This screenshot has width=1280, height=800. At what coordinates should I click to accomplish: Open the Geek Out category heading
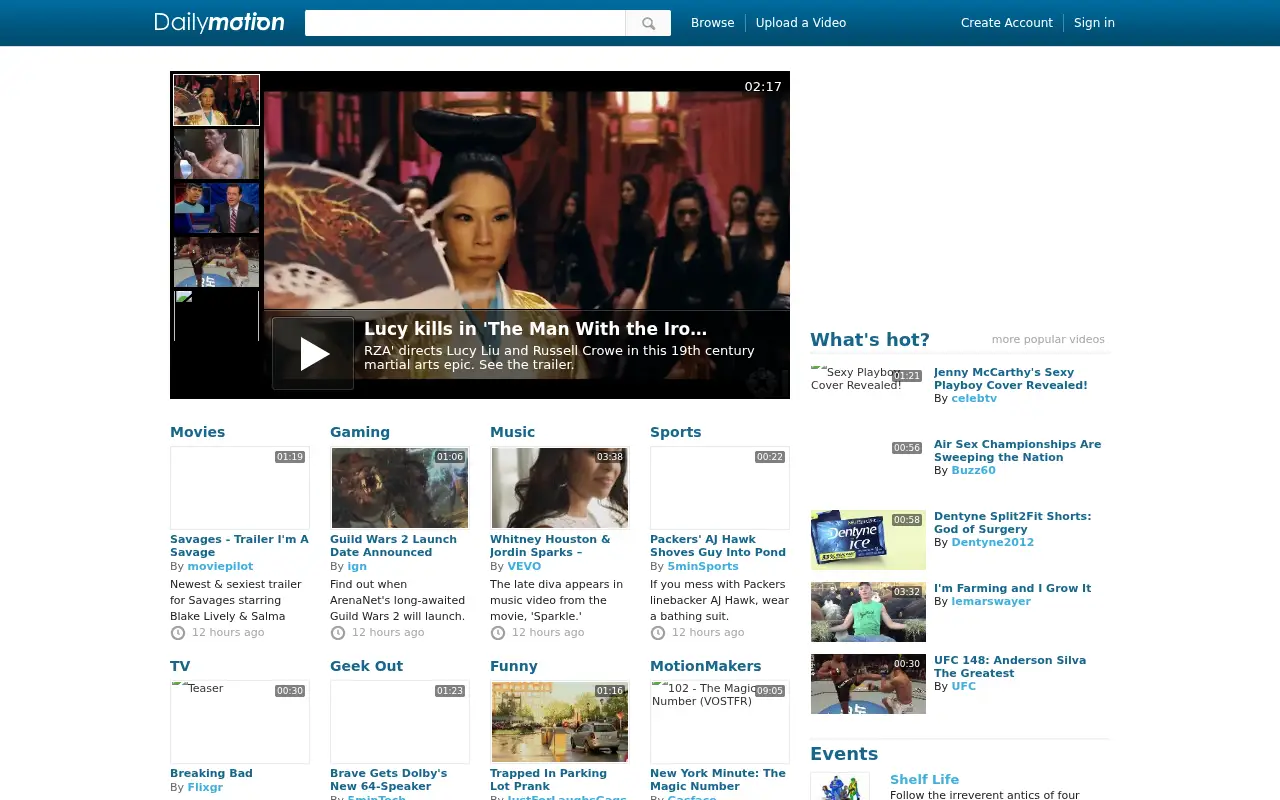[366, 666]
